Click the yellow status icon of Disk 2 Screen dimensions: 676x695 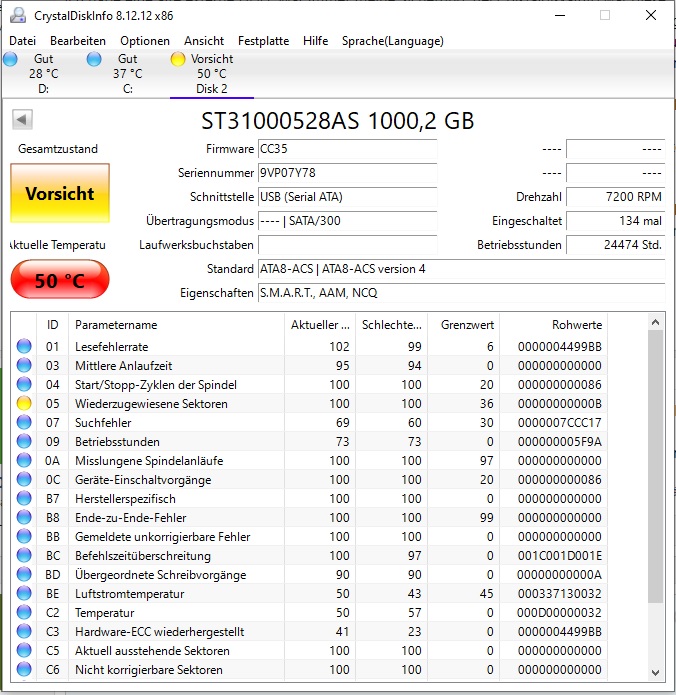pos(178,59)
